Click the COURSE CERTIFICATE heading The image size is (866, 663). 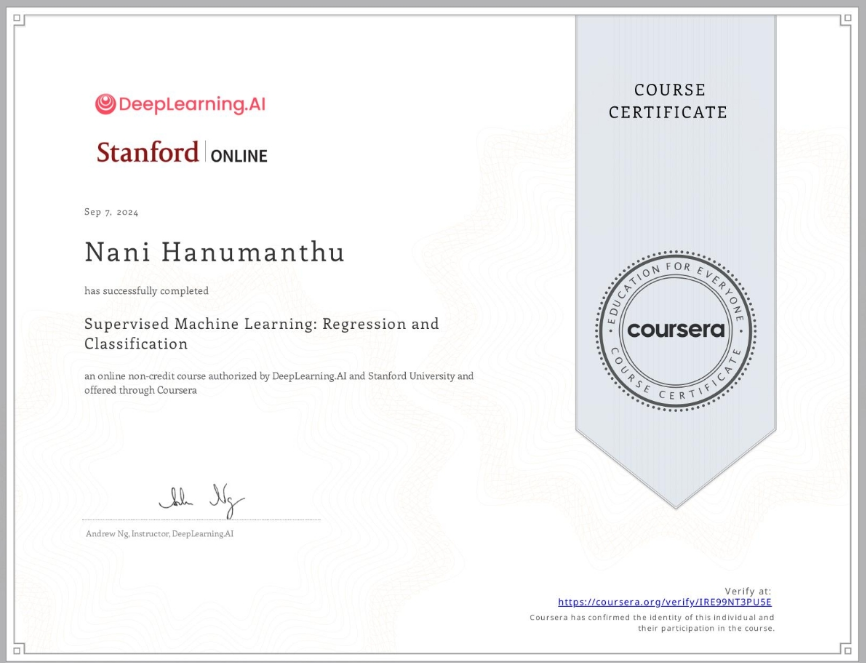click(x=669, y=101)
